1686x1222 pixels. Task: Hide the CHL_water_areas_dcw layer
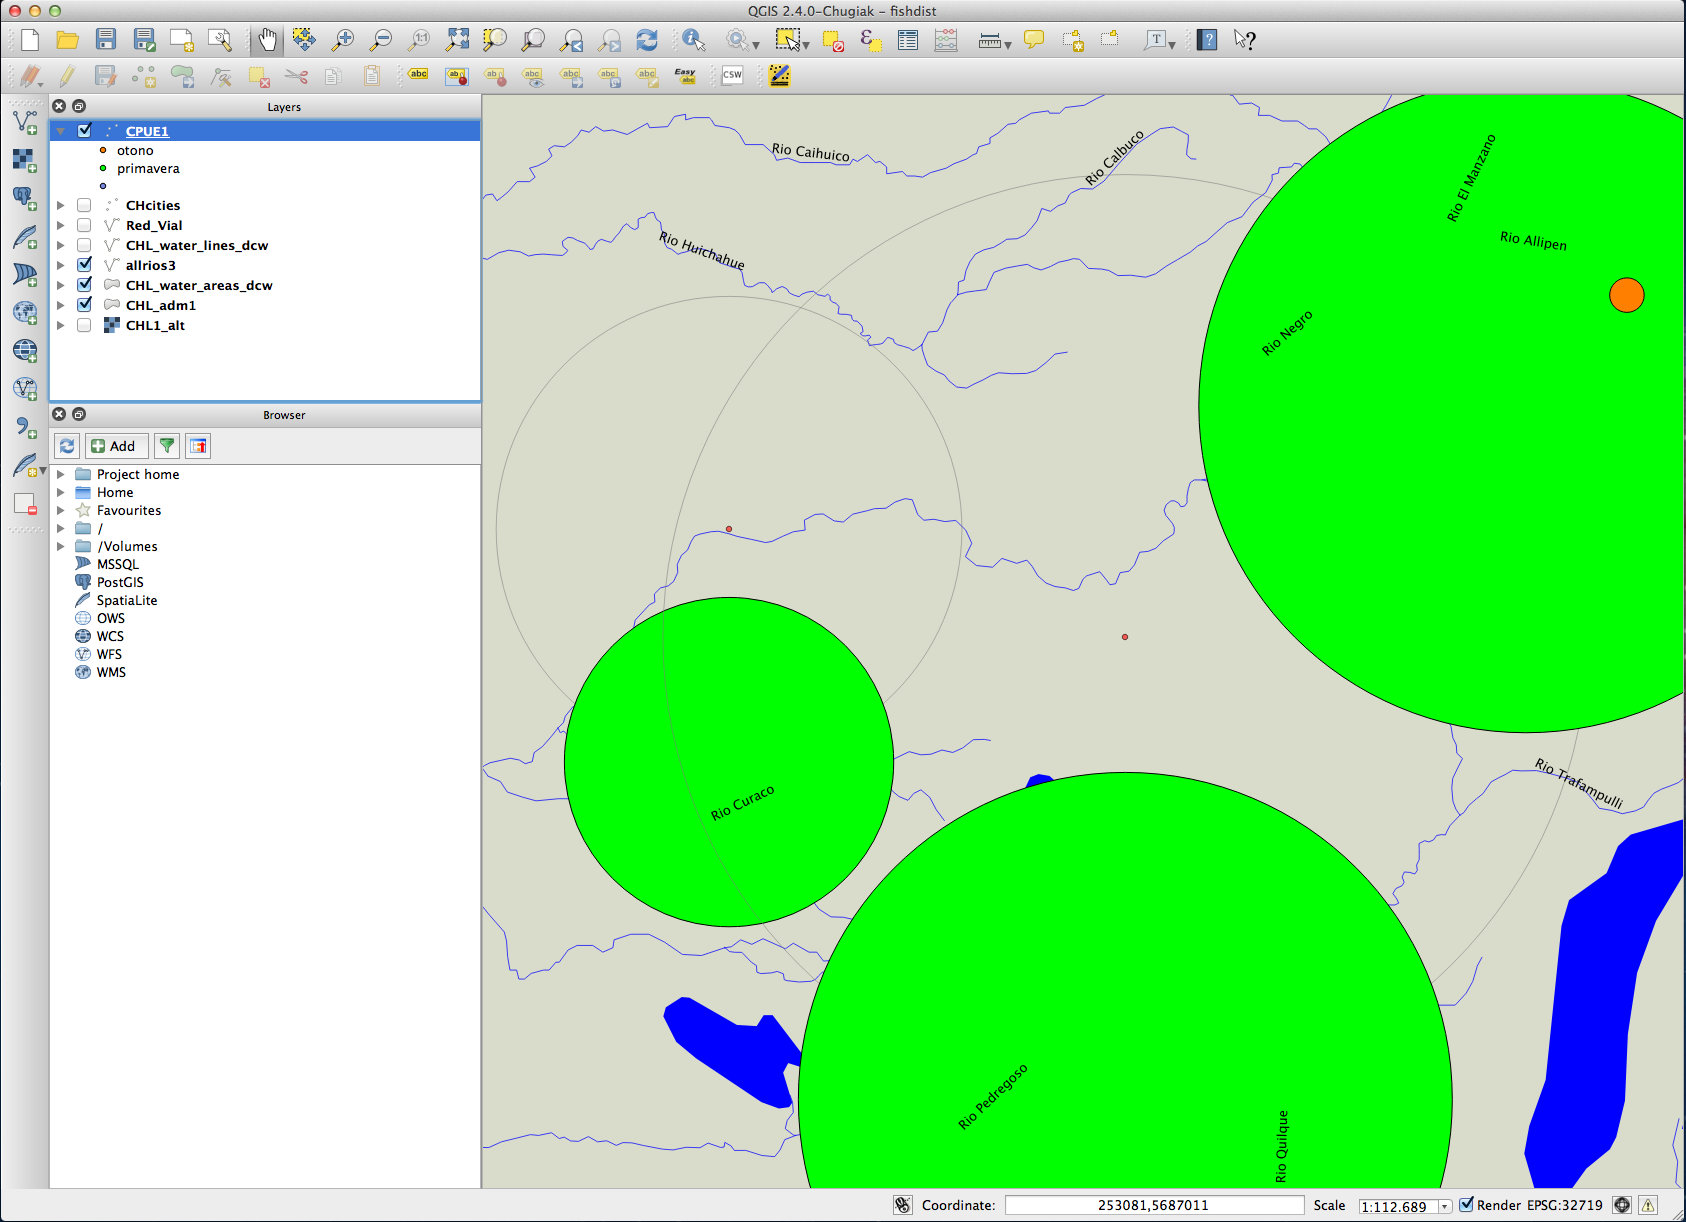tap(85, 285)
